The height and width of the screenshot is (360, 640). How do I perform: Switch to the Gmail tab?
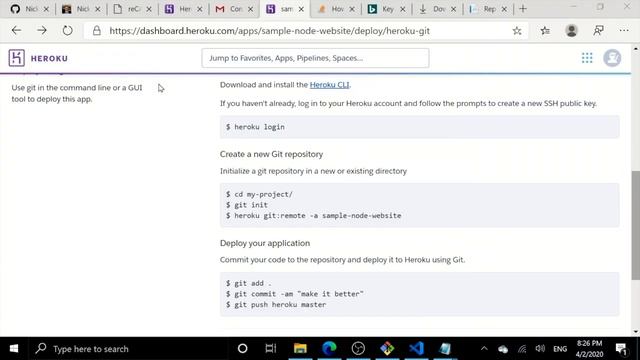point(234,9)
